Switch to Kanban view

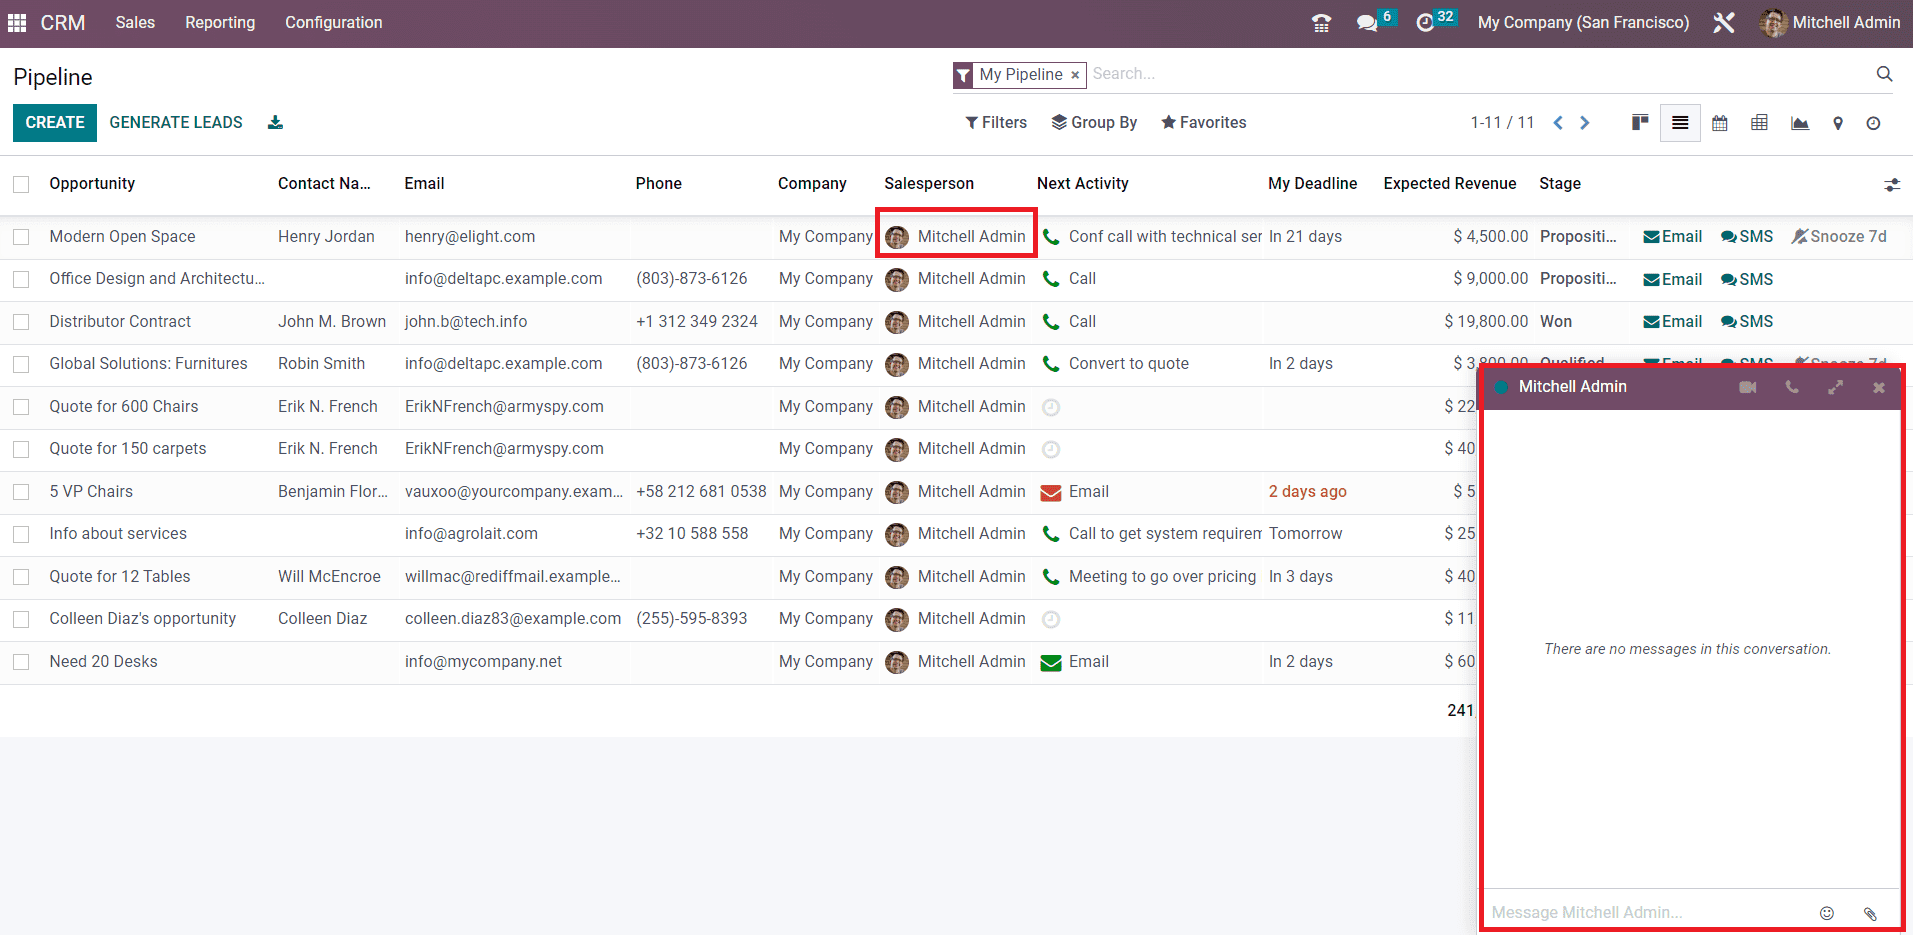click(x=1640, y=123)
